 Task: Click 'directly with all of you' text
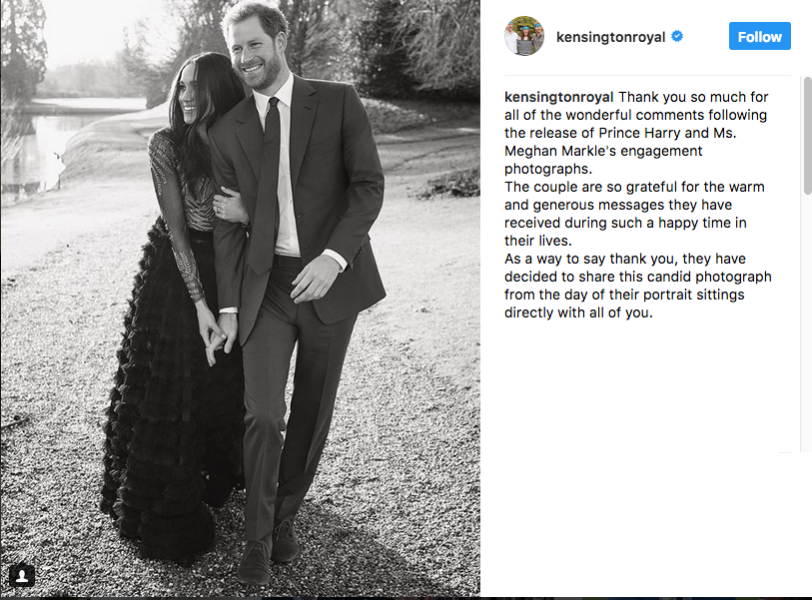[x=578, y=313]
